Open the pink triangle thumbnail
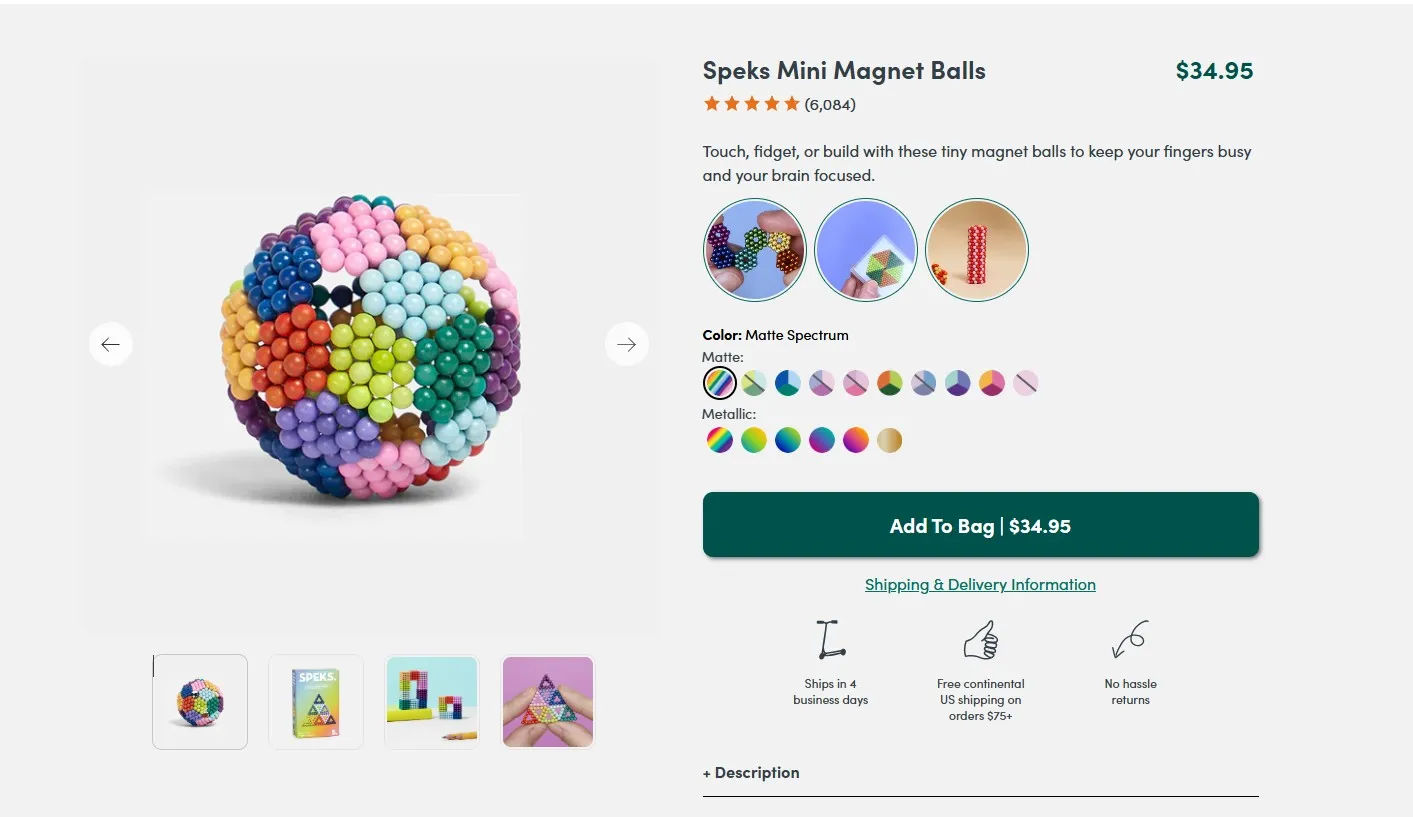Image resolution: width=1413 pixels, height=817 pixels. (x=547, y=701)
